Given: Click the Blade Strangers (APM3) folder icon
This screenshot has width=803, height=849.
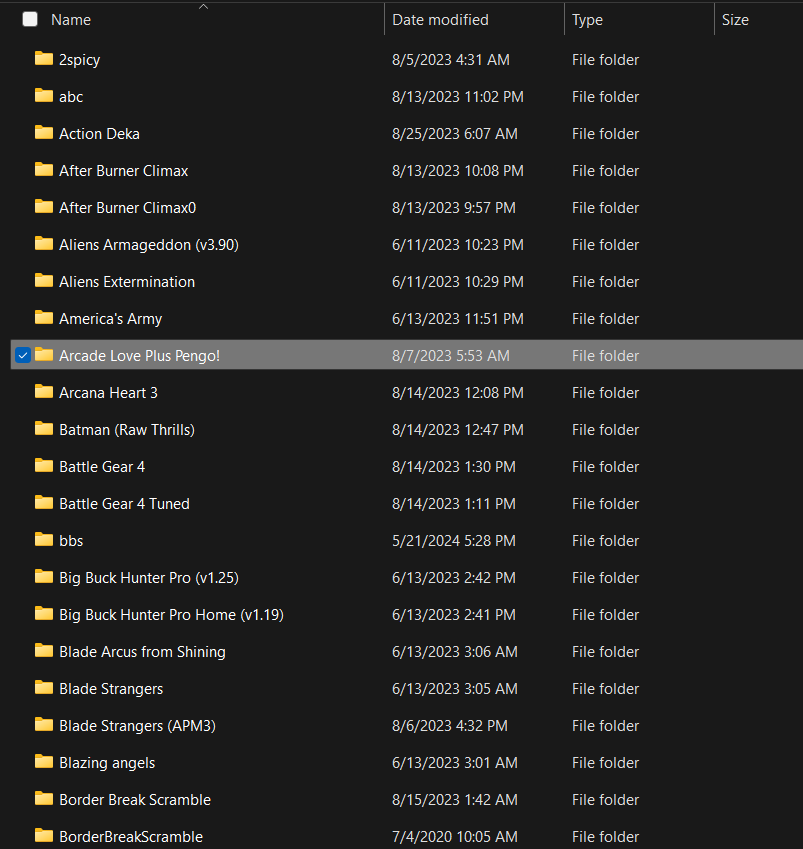Looking at the screenshot, I should (44, 724).
